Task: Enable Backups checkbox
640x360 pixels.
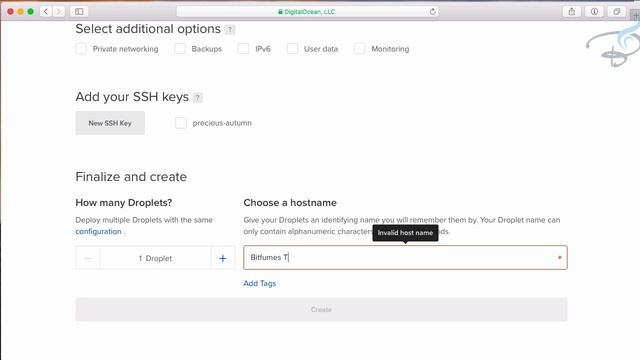Action: [180, 49]
